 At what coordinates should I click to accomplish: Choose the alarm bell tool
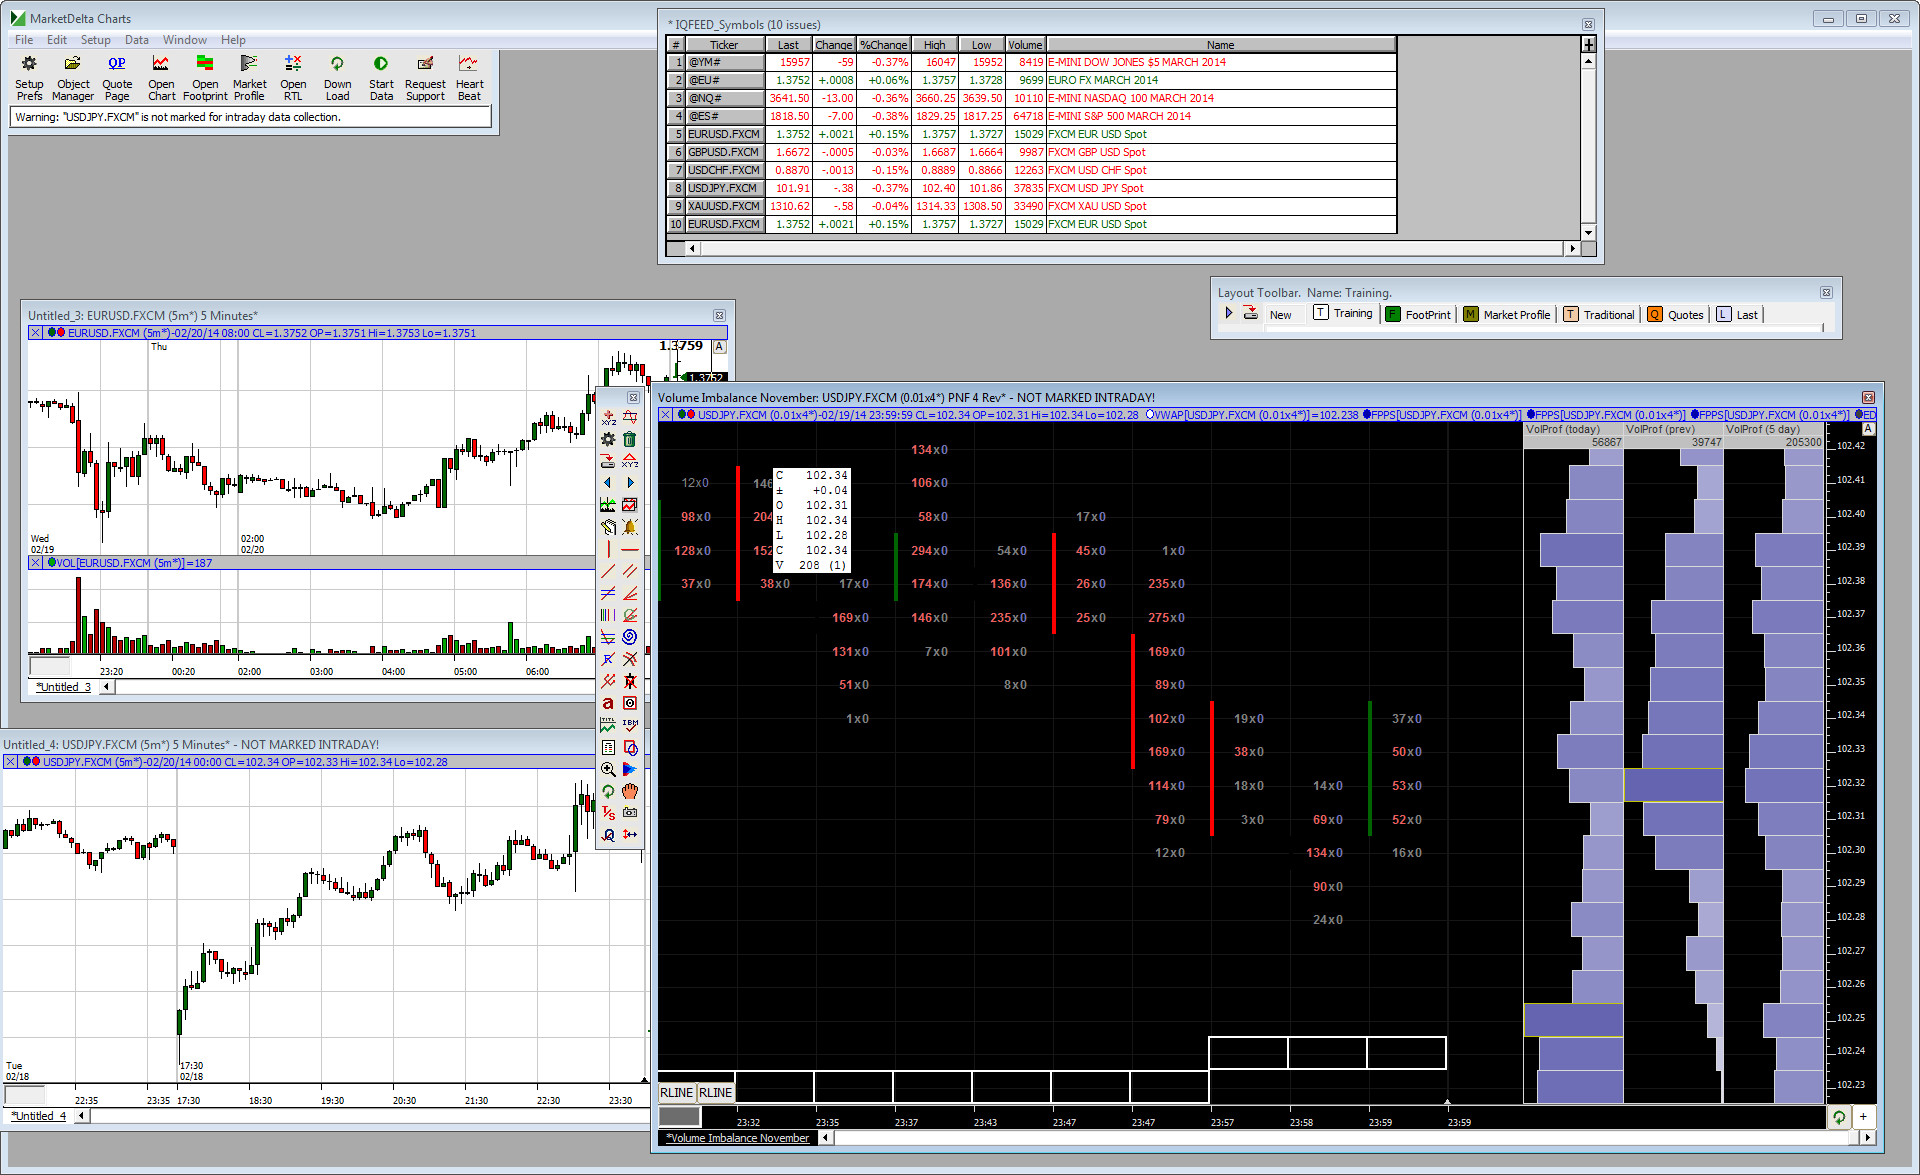(x=630, y=527)
